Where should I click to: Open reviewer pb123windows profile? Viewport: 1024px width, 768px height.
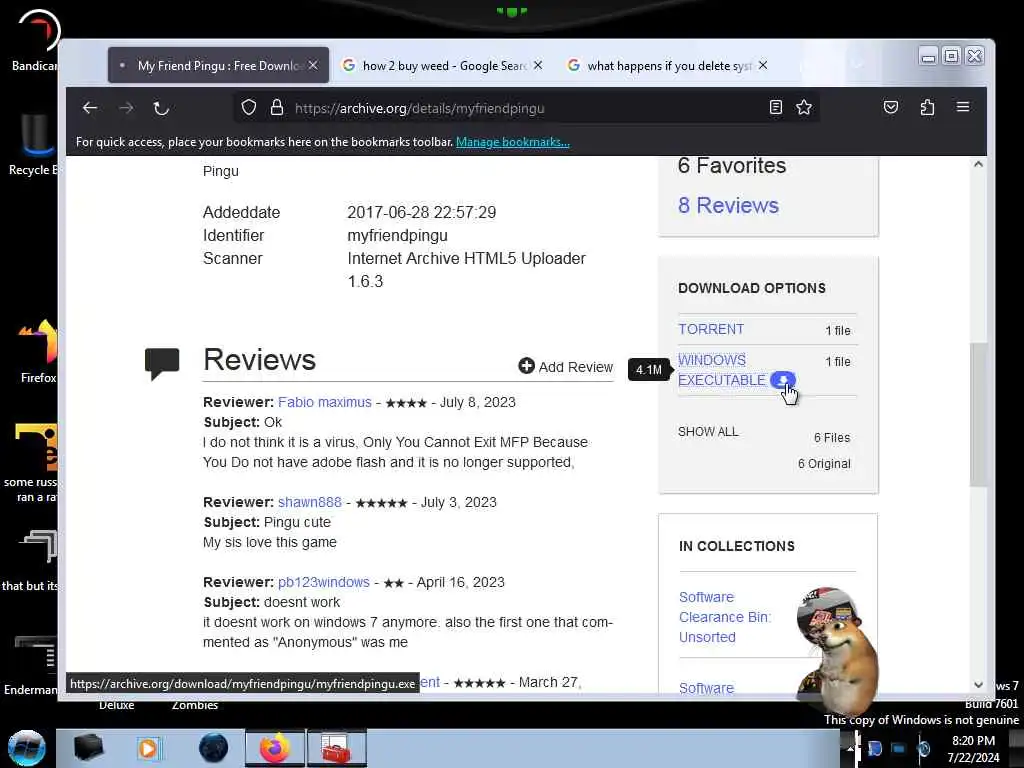point(324,582)
